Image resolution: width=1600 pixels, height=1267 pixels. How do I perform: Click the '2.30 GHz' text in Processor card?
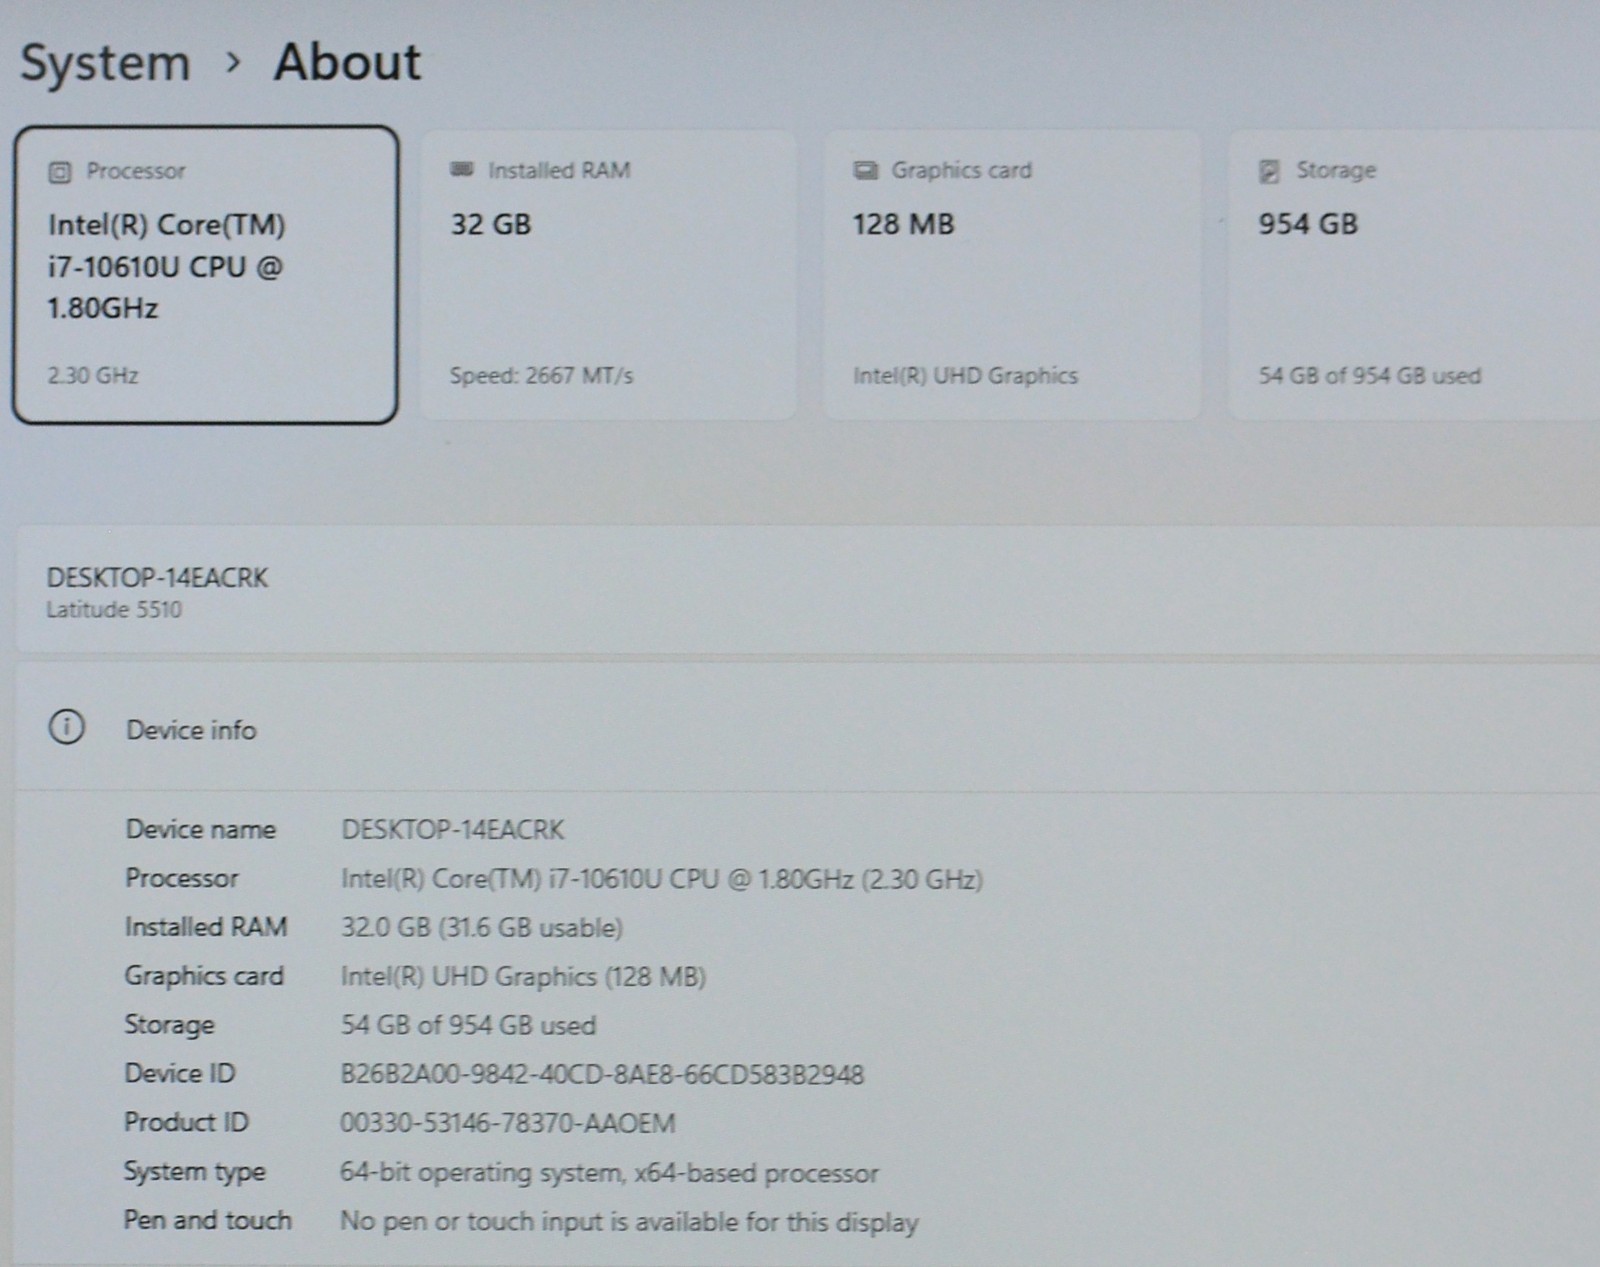[93, 376]
